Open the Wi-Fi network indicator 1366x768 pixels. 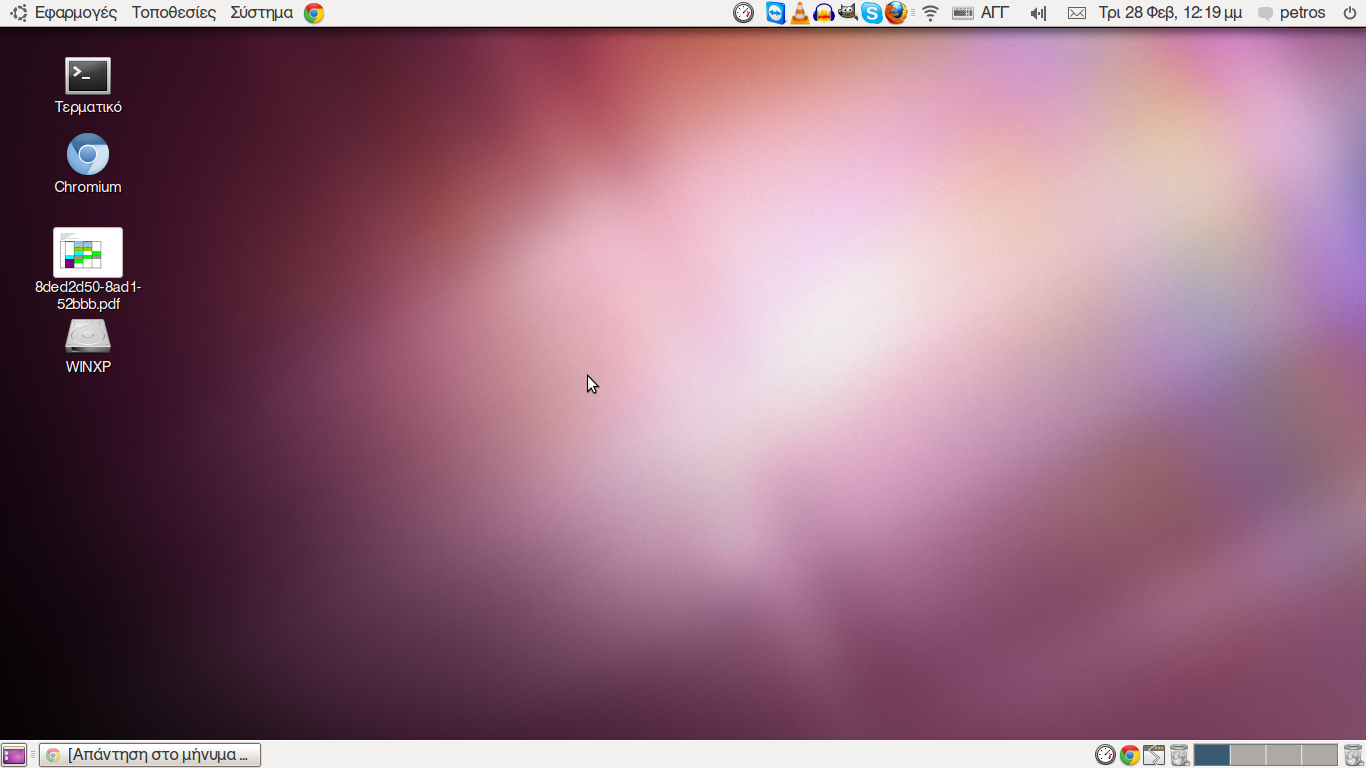[931, 13]
